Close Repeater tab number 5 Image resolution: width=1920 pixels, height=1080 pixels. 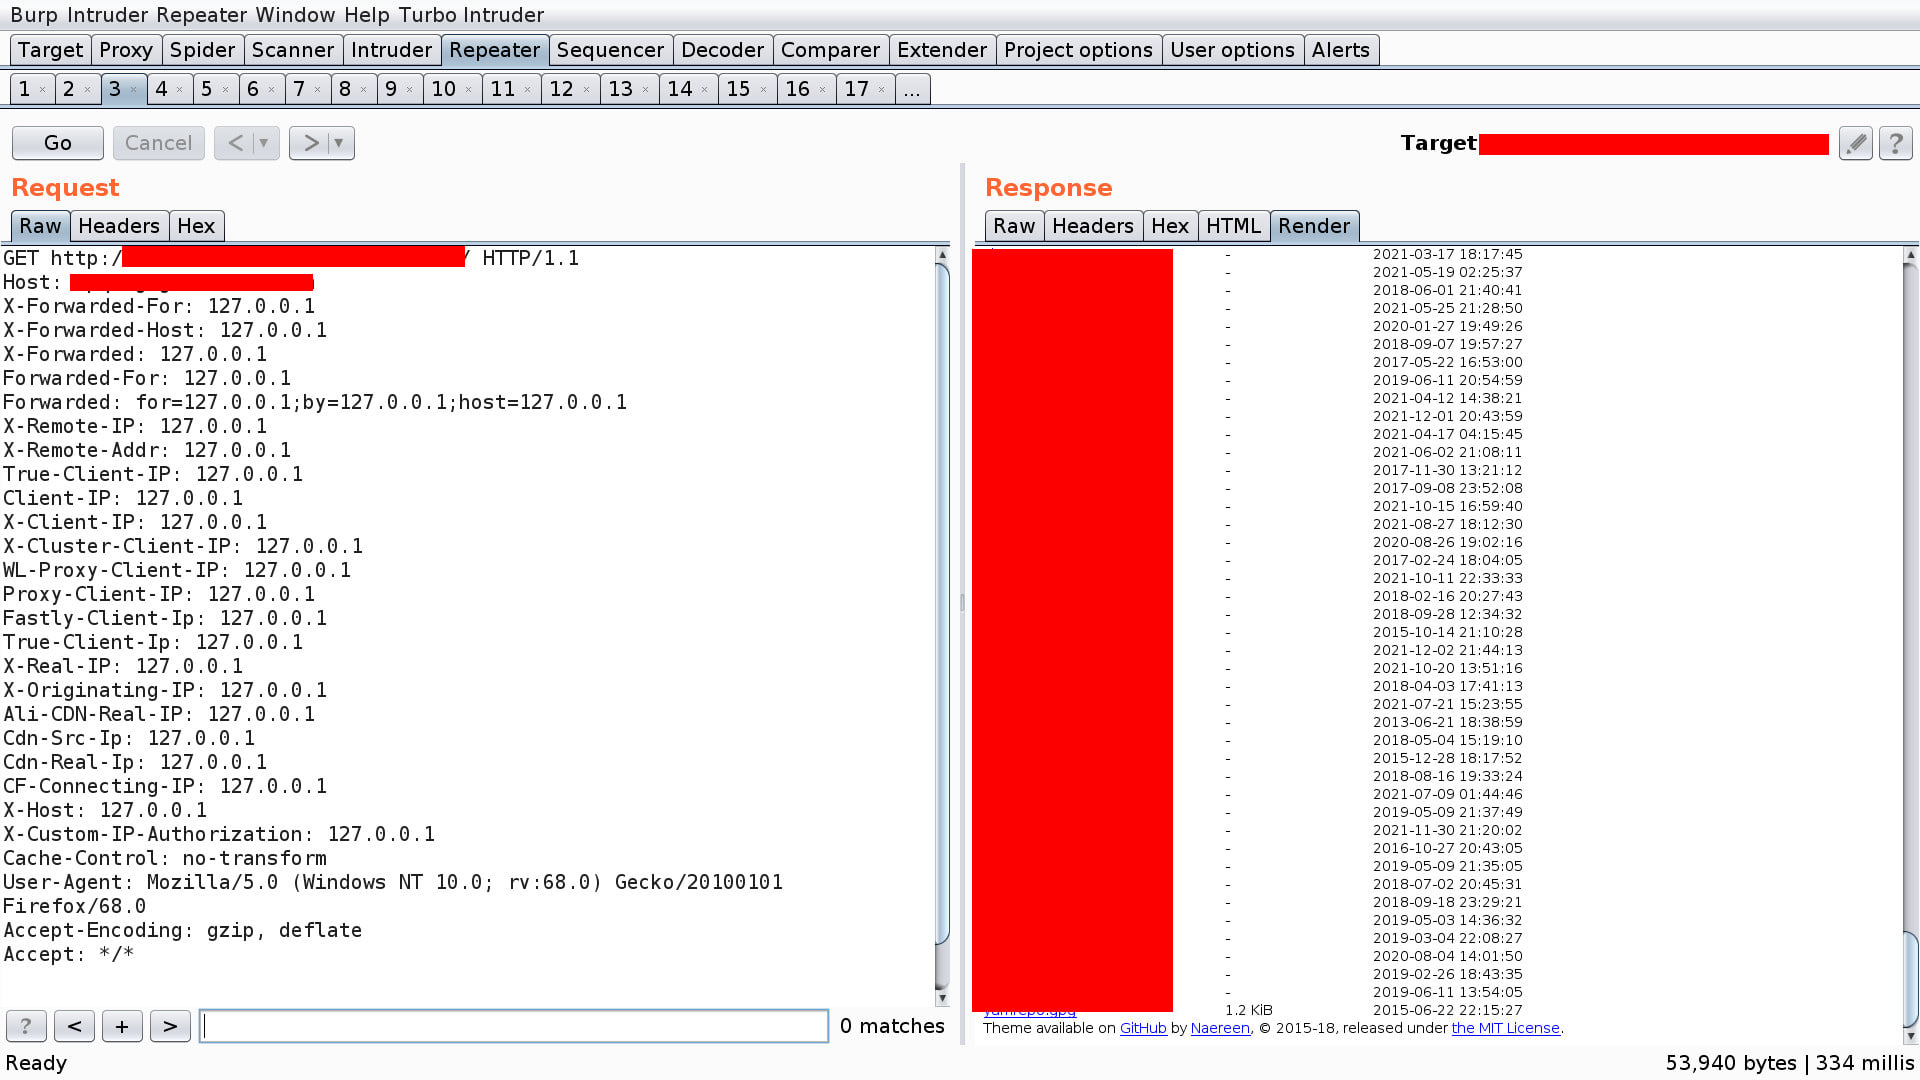(x=225, y=90)
